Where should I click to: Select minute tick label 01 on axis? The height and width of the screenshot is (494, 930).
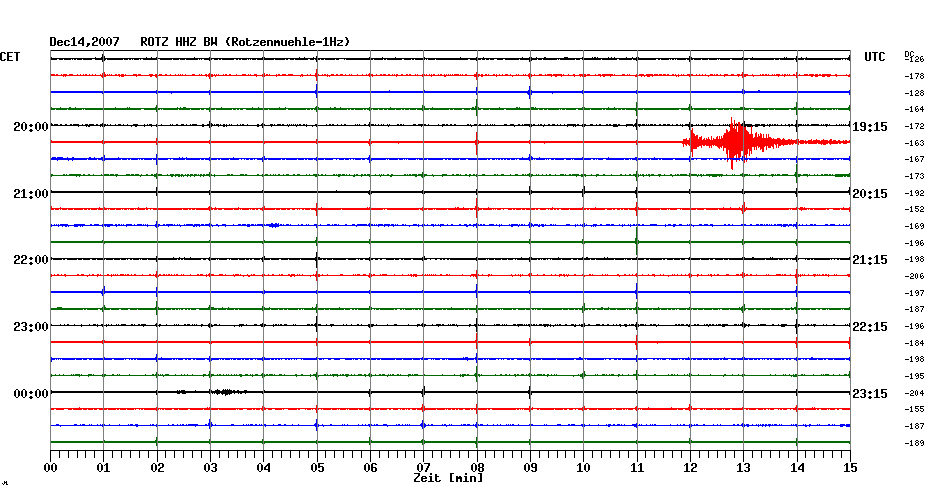(104, 467)
